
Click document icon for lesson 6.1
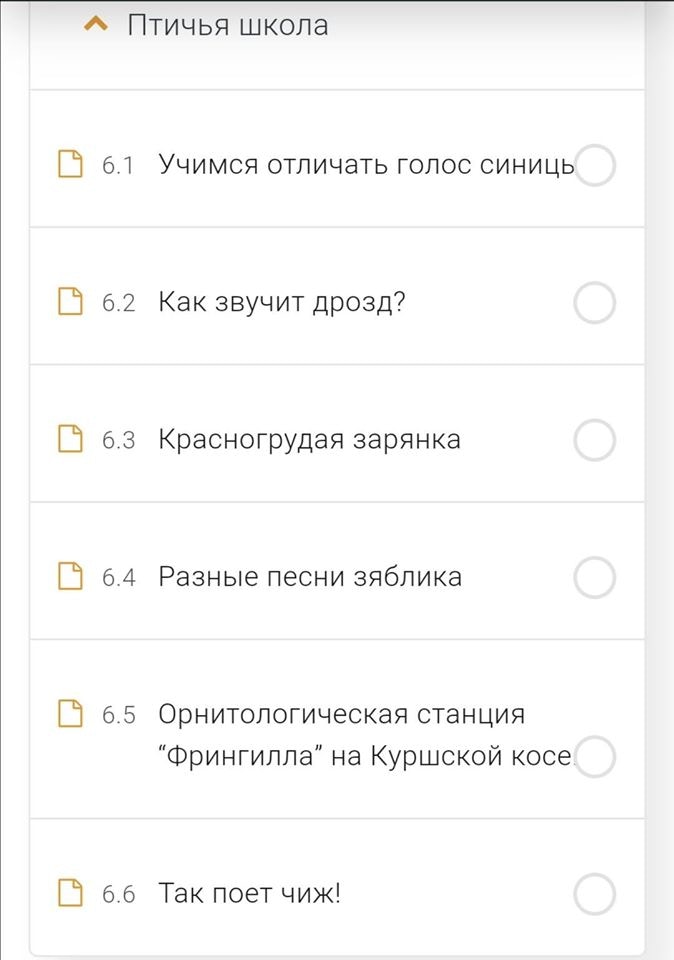pyautogui.click(x=70, y=164)
